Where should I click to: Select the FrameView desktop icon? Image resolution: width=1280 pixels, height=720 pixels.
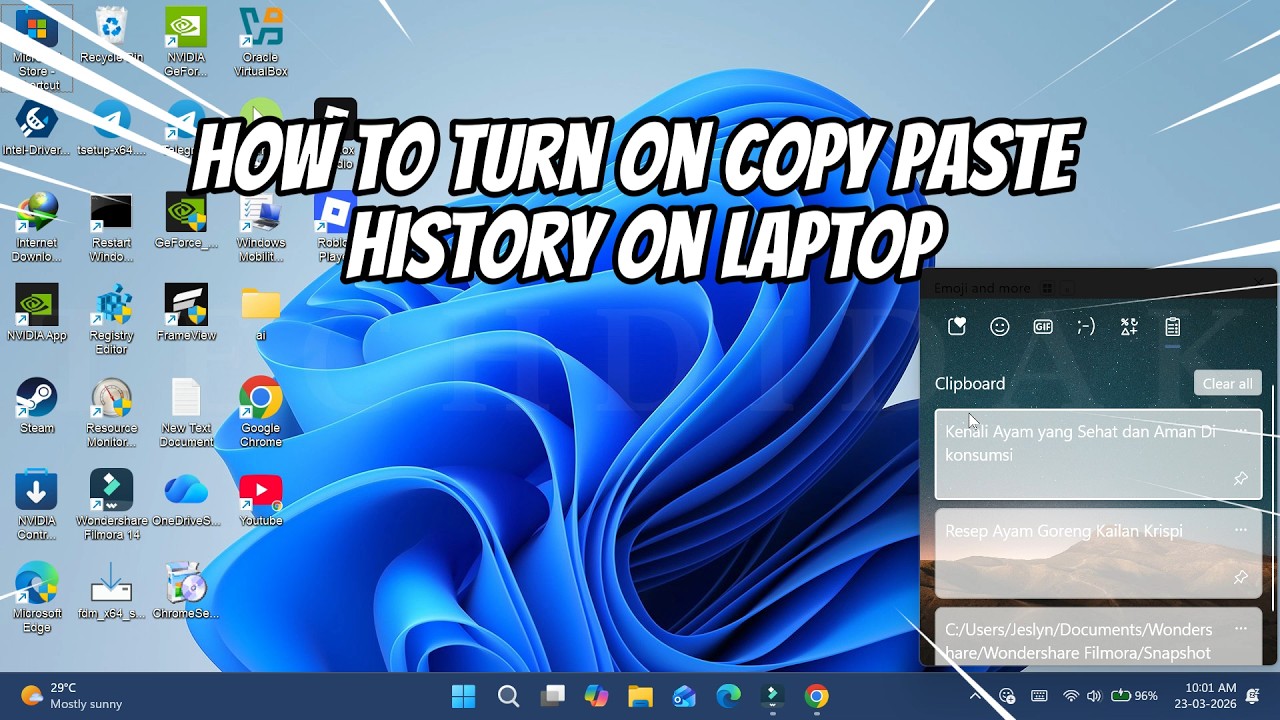(x=186, y=314)
